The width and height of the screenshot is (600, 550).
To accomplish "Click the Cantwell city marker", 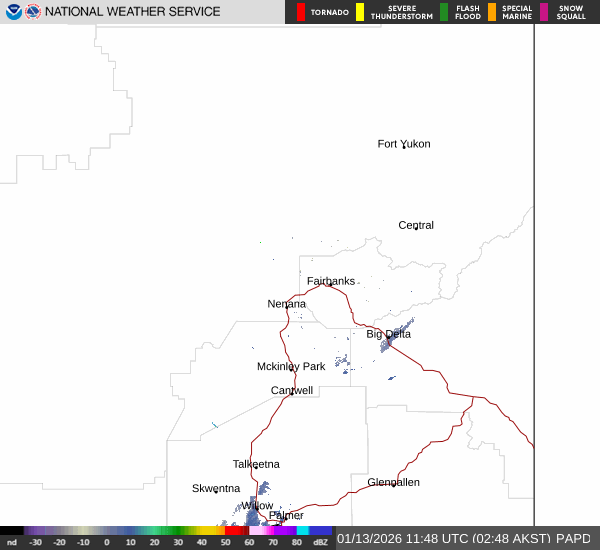I will [291, 394].
